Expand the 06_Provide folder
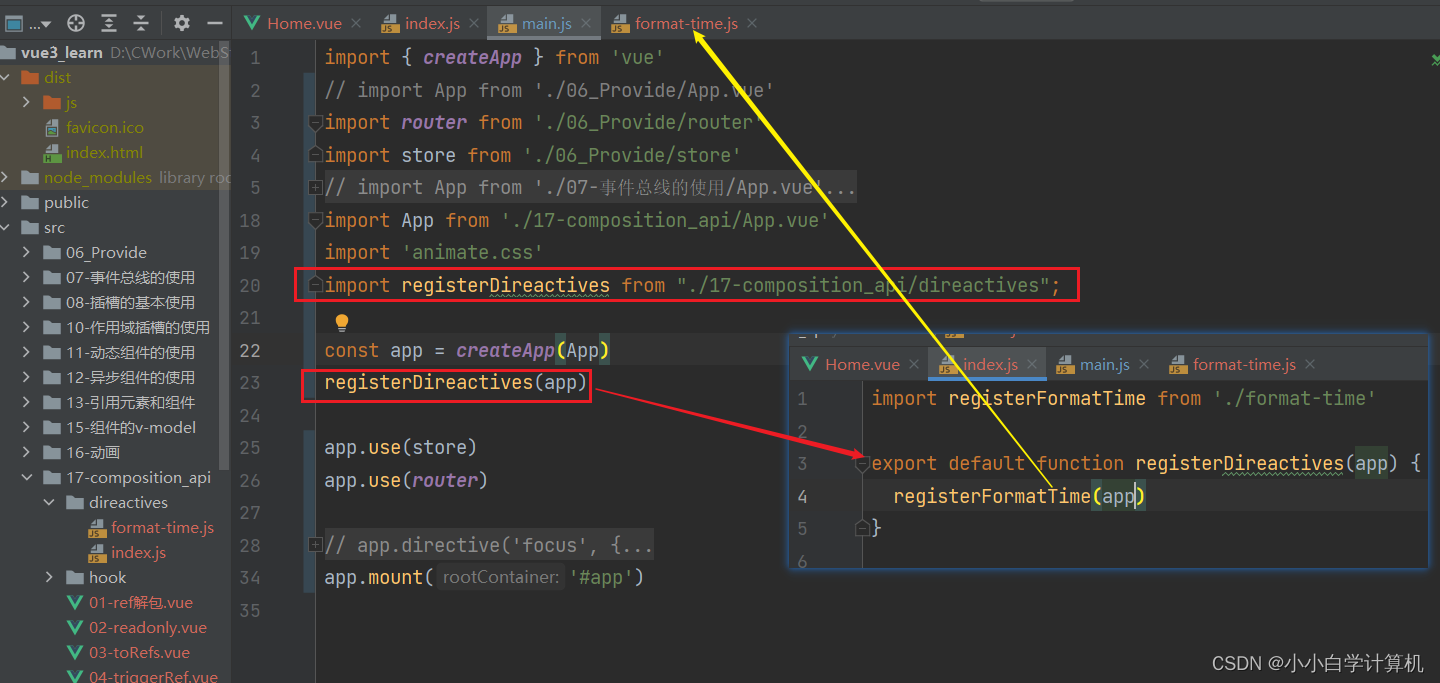 click(x=28, y=253)
